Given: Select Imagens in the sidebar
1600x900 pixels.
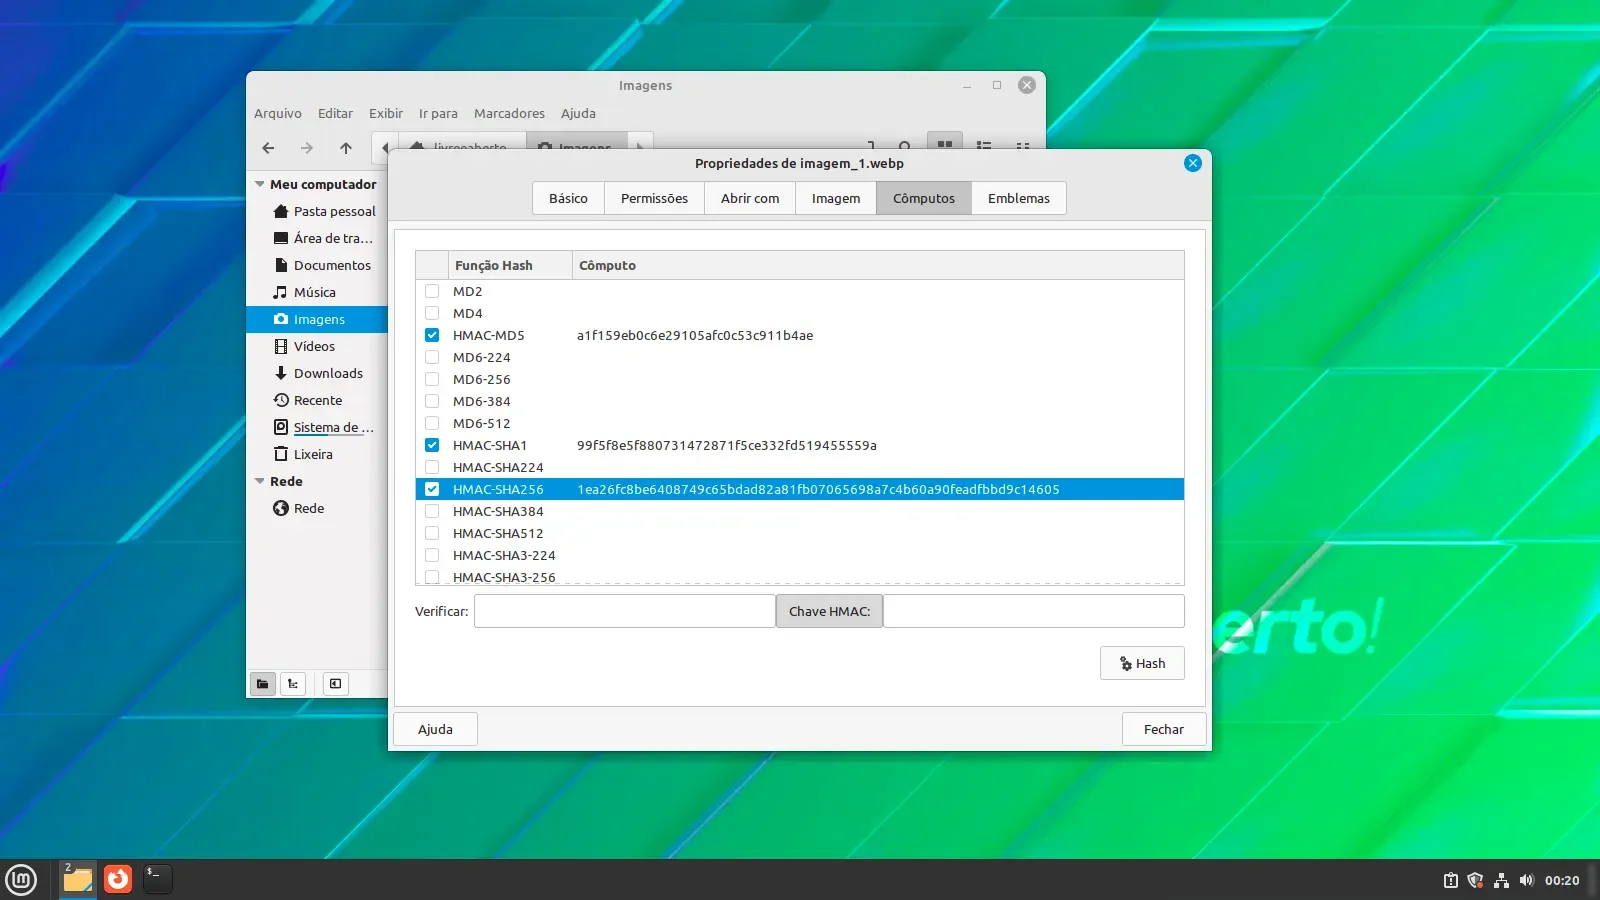Looking at the screenshot, I should 317,319.
